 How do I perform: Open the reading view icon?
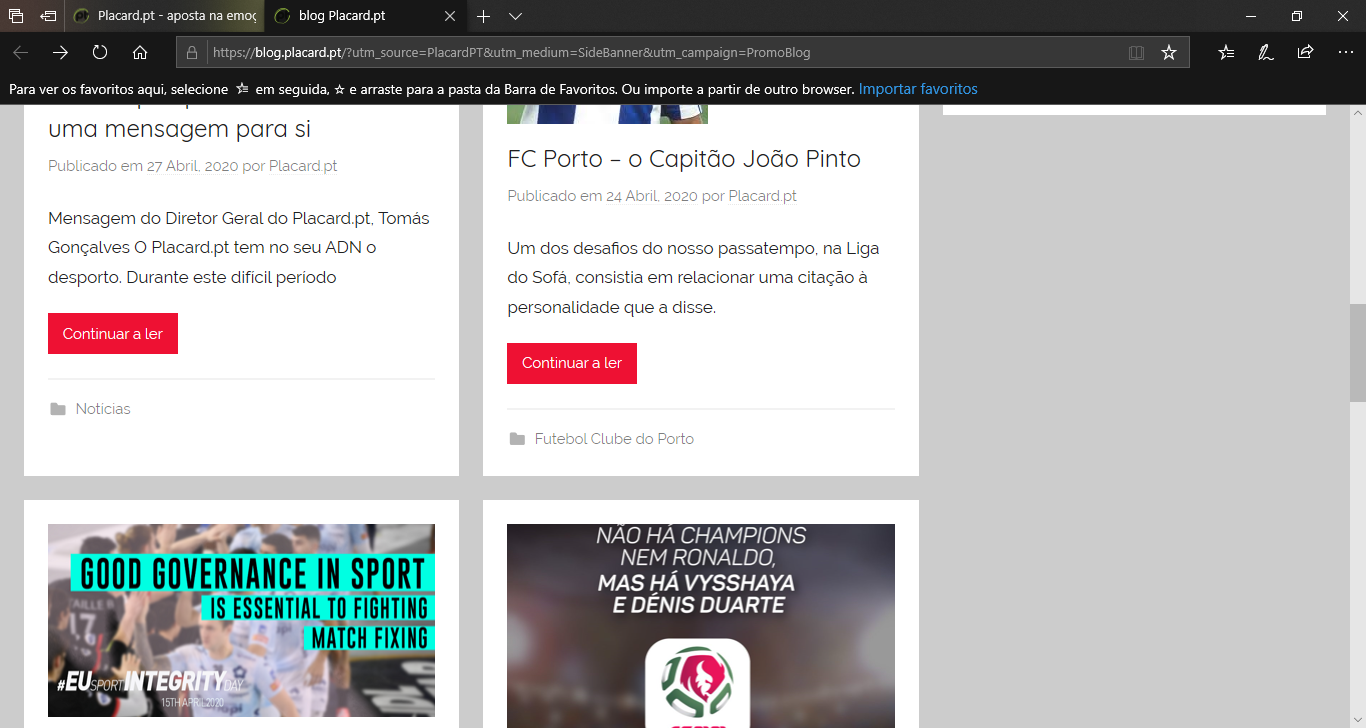point(1136,52)
